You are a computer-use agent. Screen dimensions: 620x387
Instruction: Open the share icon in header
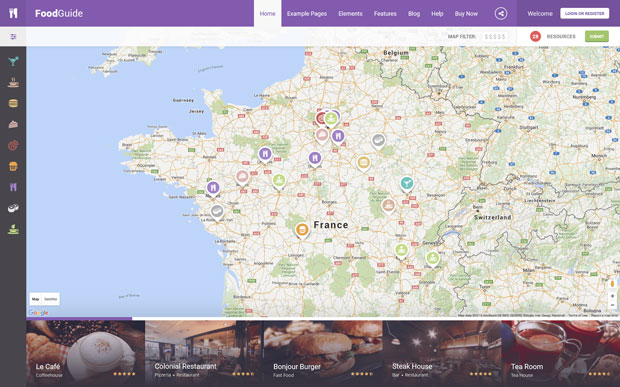coord(501,13)
